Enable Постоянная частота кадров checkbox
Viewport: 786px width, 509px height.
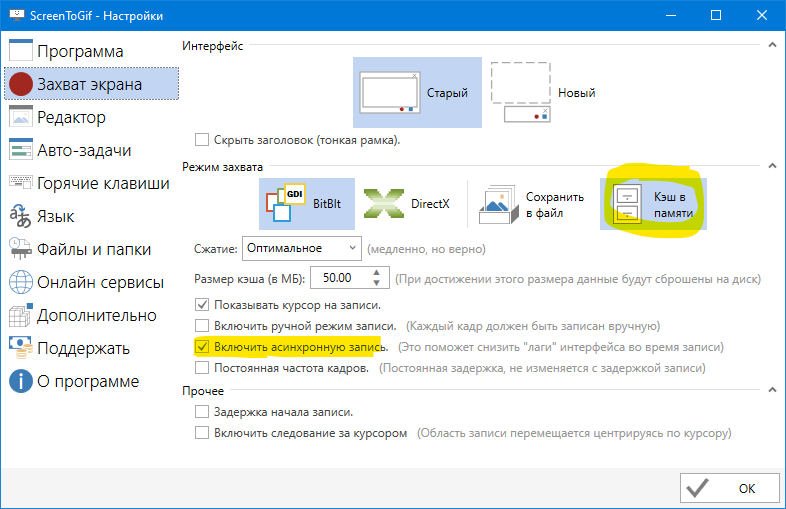click(x=202, y=368)
